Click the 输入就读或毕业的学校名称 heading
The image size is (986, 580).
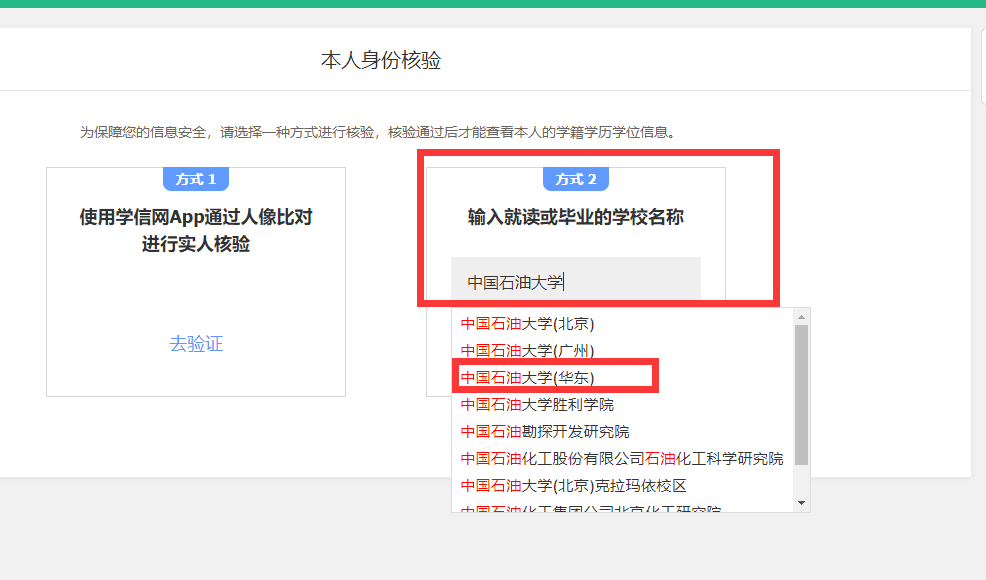click(576, 217)
